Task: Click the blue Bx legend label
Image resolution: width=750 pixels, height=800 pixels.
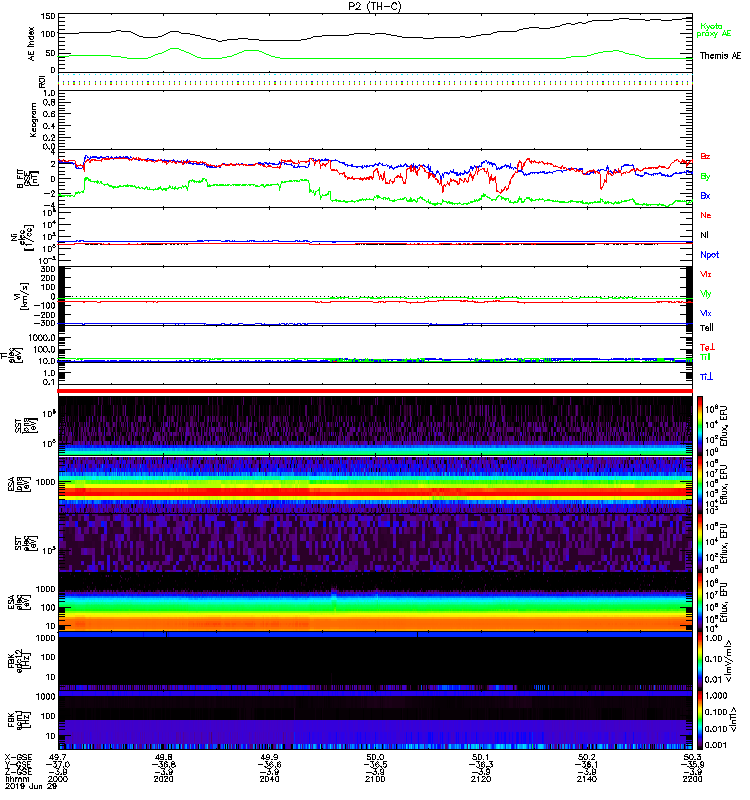Action: [705, 196]
